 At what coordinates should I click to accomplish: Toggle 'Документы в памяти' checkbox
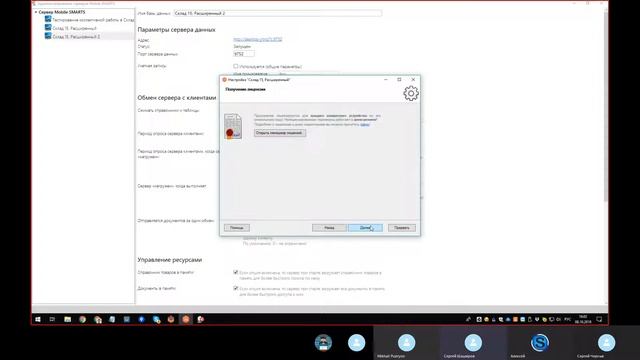236,288
